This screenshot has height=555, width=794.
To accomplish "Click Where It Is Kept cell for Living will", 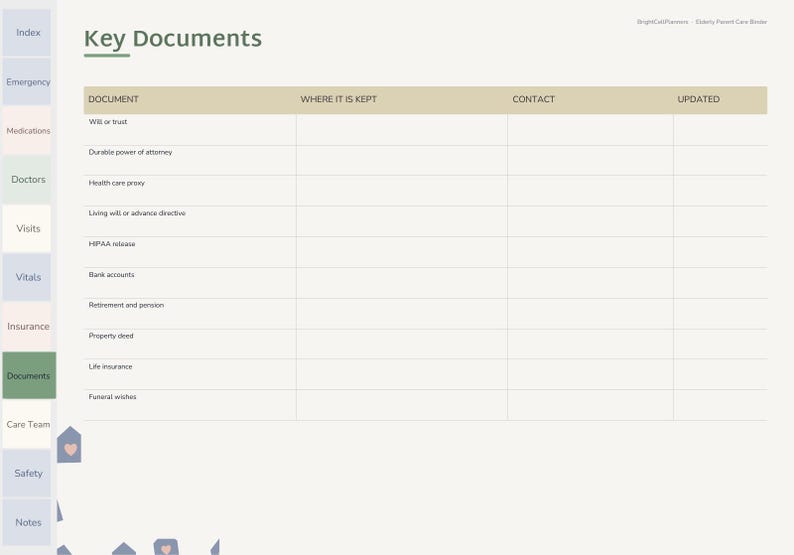I will click(402, 221).
